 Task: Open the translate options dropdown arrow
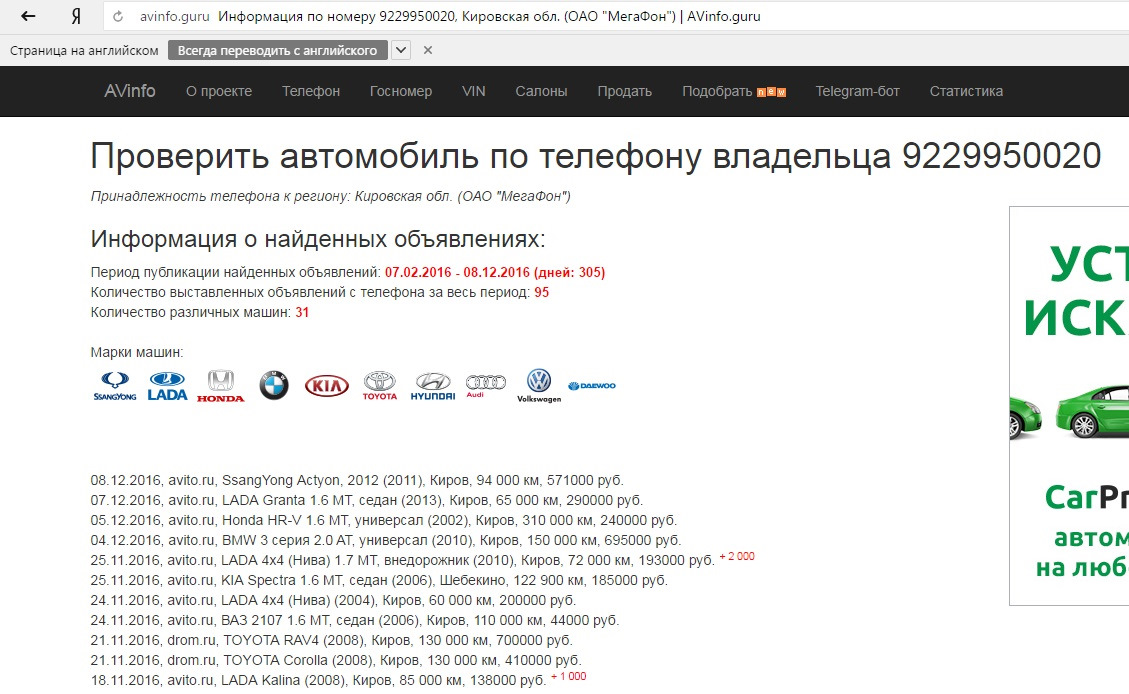(401, 50)
